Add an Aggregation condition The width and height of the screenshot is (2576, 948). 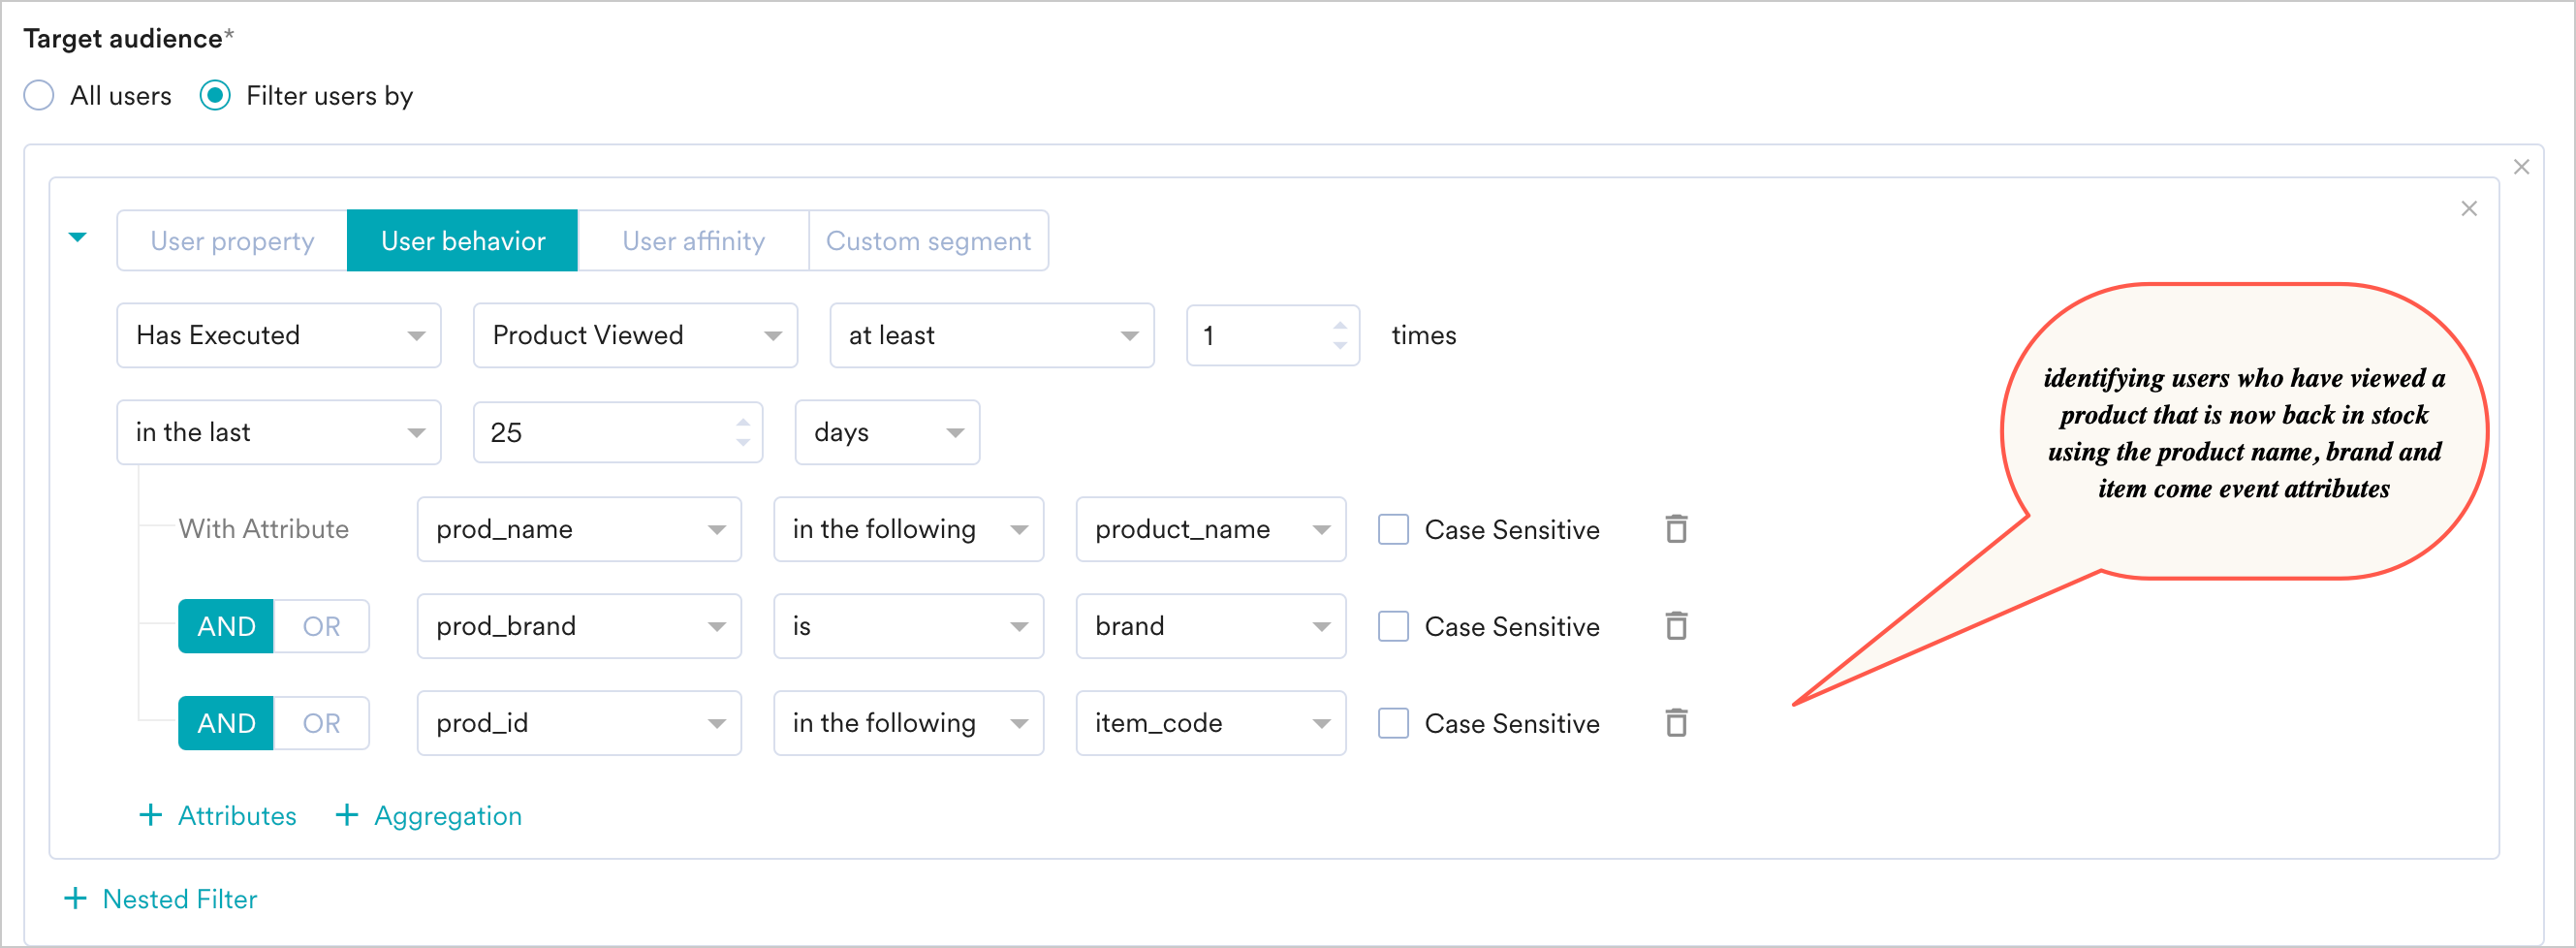pos(429,816)
